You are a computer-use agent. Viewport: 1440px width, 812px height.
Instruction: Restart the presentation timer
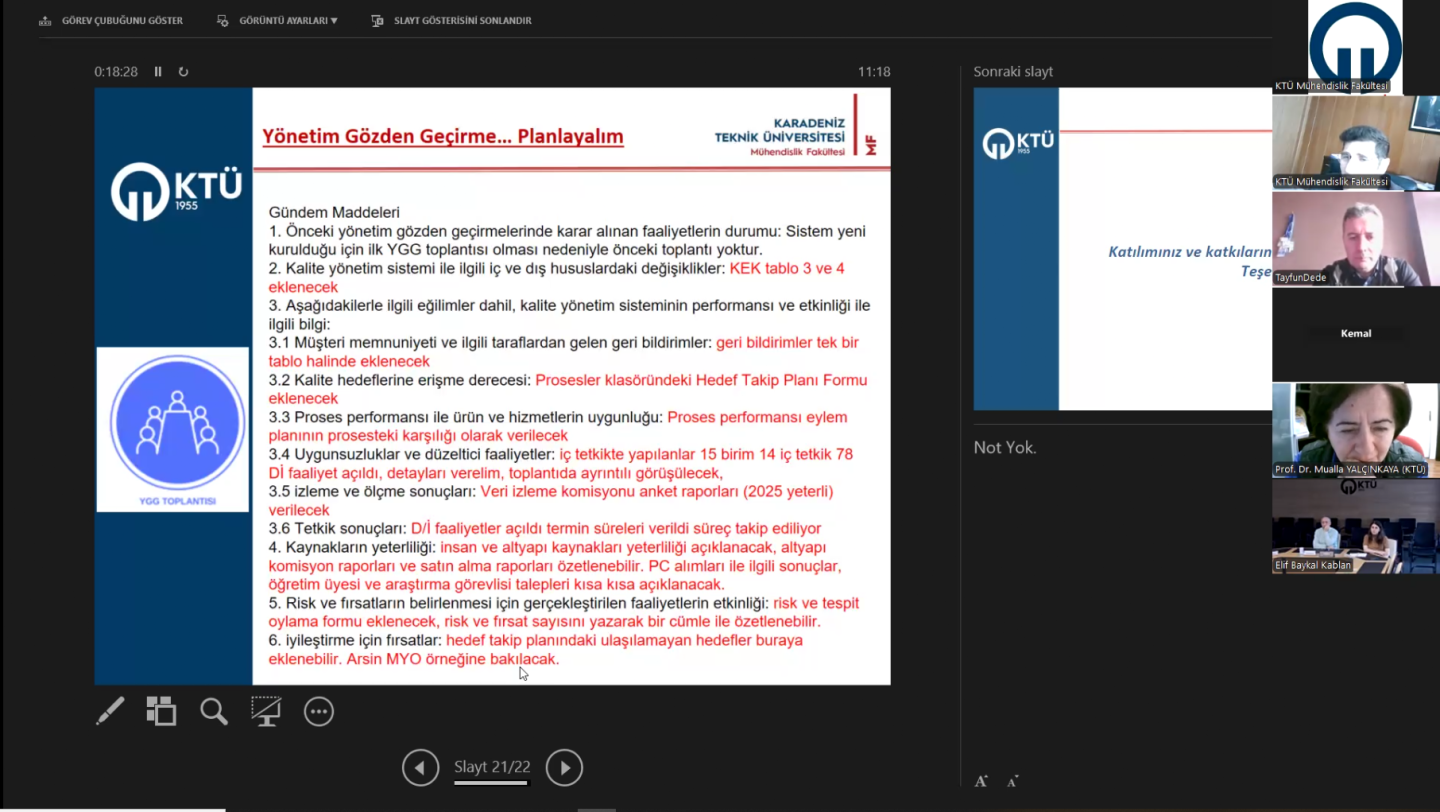coord(183,72)
